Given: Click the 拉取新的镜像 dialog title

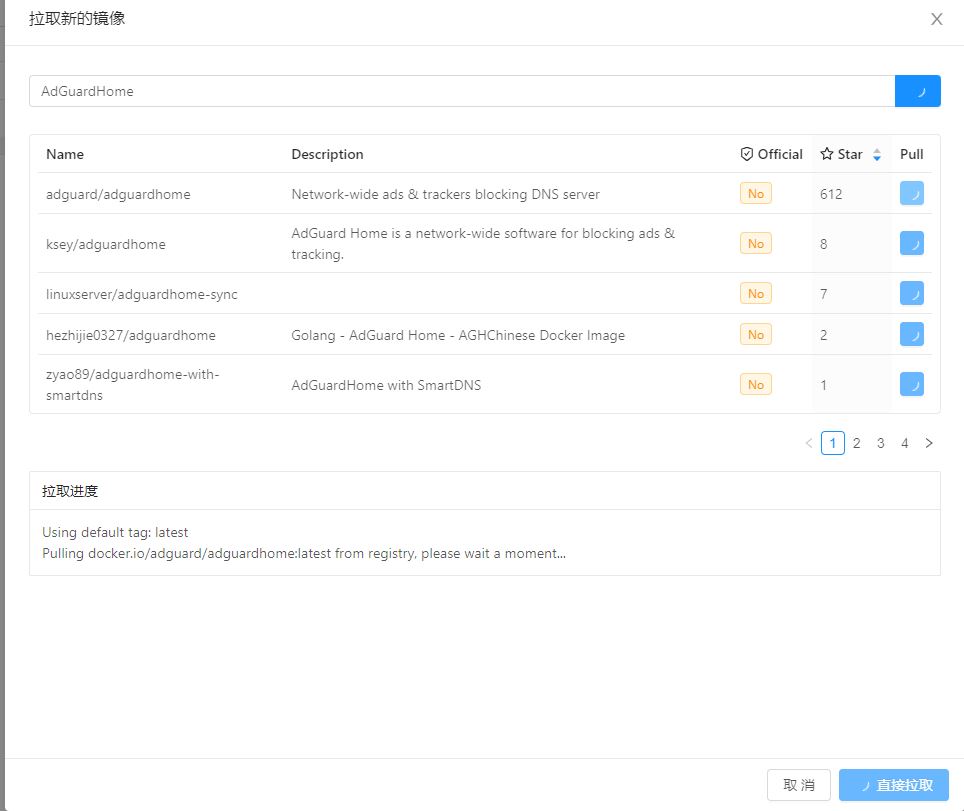Looking at the screenshot, I should [x=77, y=18].
